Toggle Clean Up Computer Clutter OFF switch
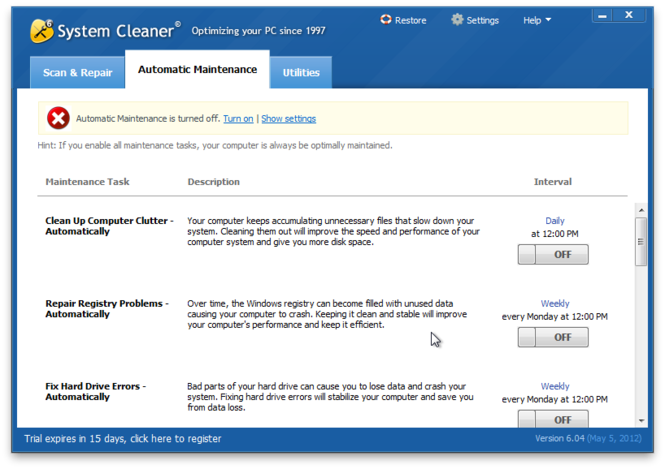The height and width of the screenshot is (469, 665). tap(553, 254)
